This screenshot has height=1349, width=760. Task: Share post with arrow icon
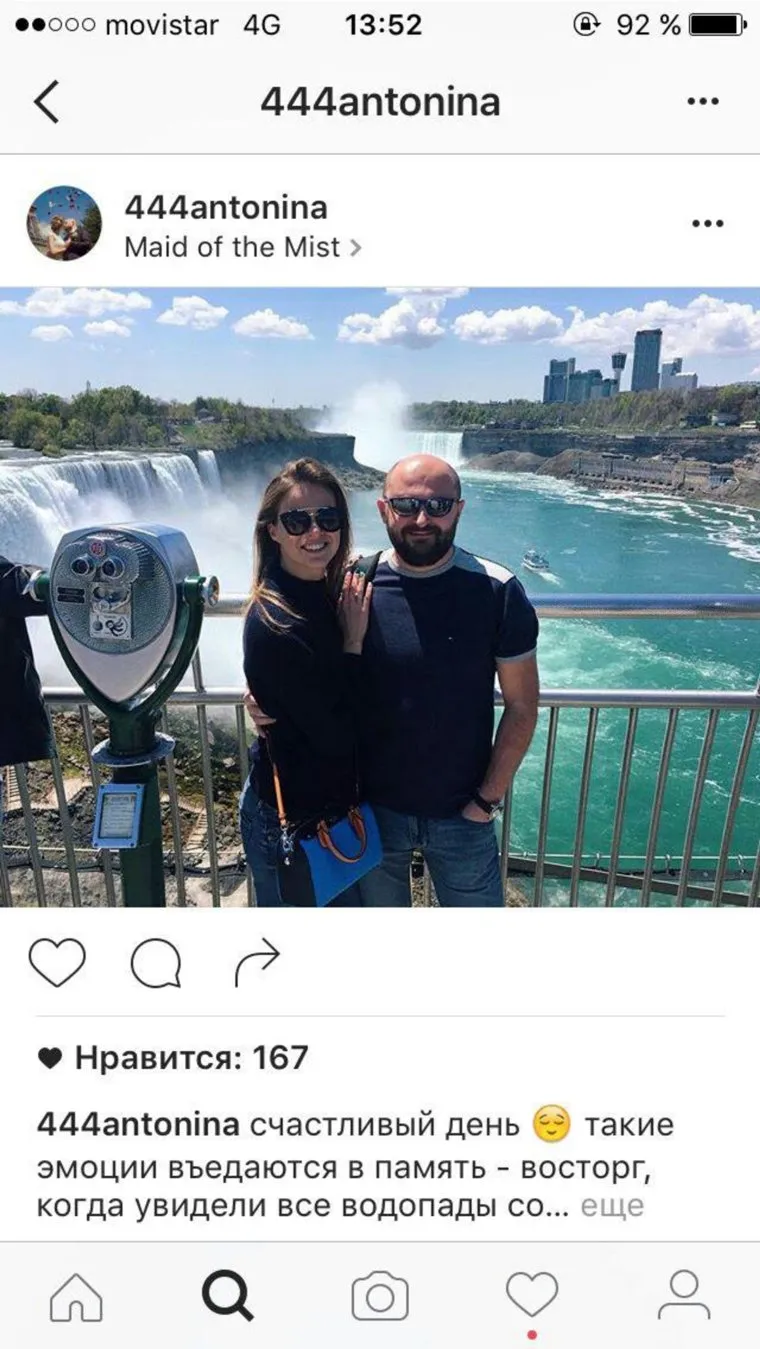click(x=257, y=964)
